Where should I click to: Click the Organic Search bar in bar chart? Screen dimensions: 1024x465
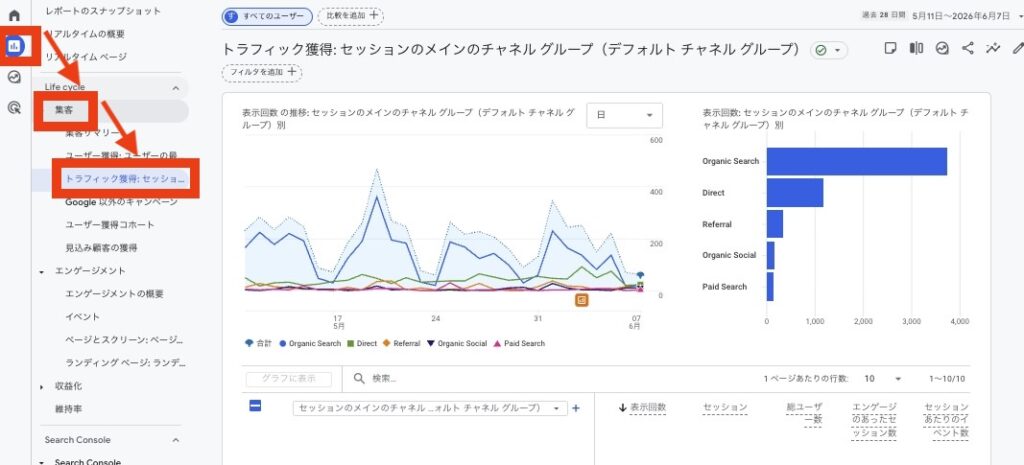[857, 161]
